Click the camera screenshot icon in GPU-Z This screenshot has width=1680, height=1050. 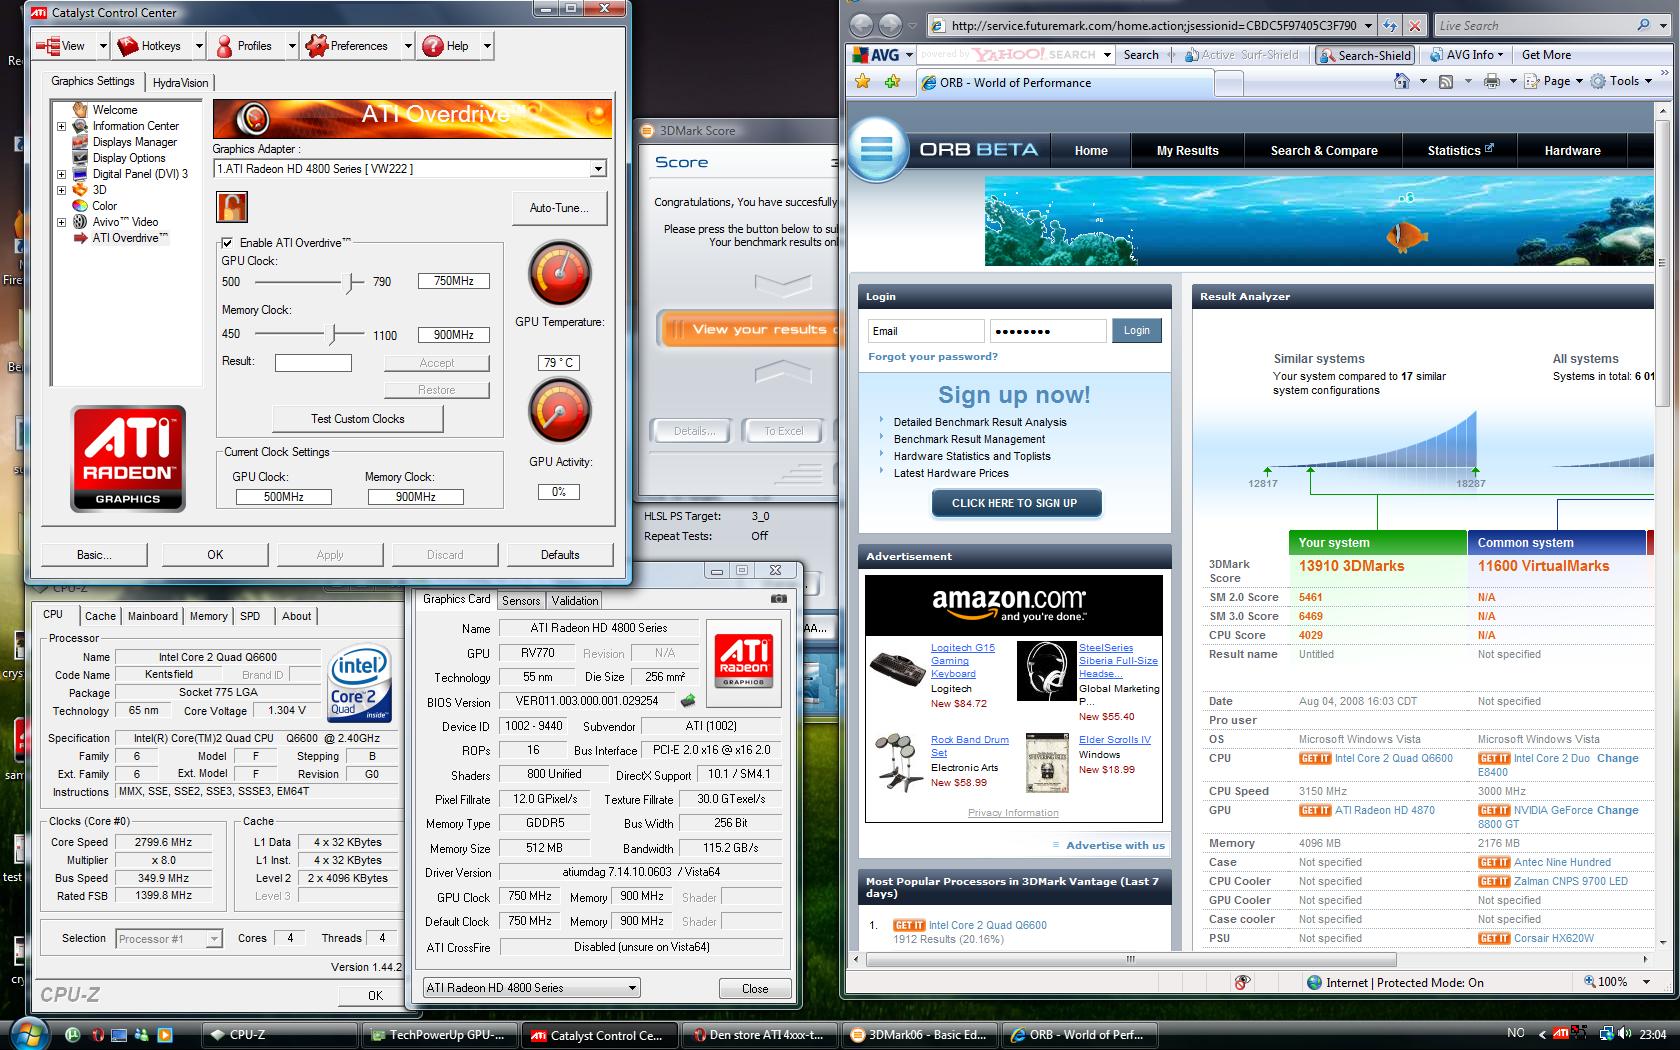pyautogui.click(x=779, y=599)
